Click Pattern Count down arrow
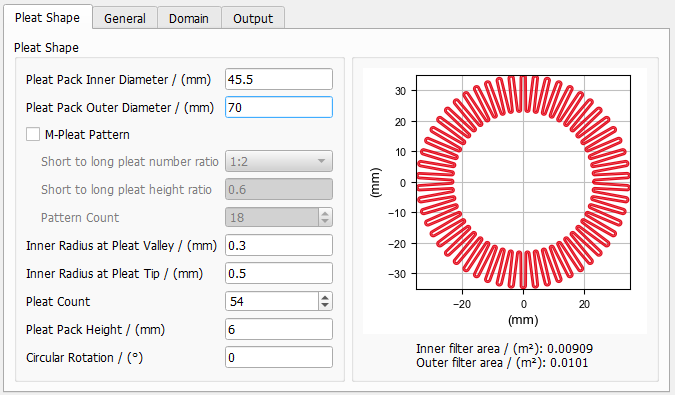 click(325, 222)
